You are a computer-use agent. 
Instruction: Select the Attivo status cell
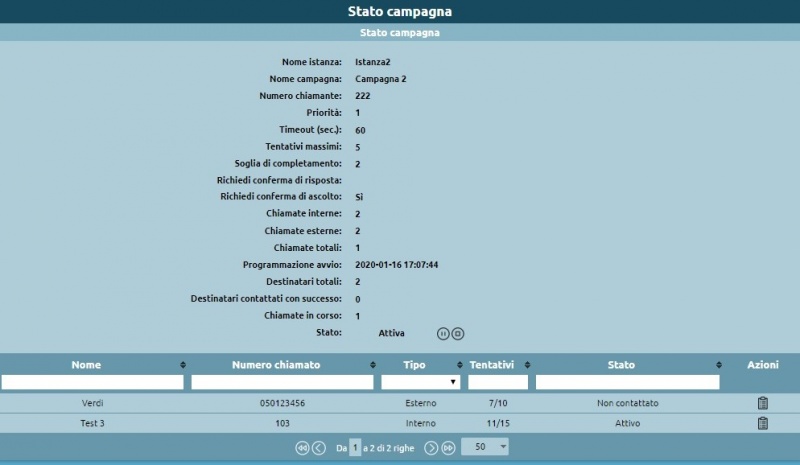628,424
